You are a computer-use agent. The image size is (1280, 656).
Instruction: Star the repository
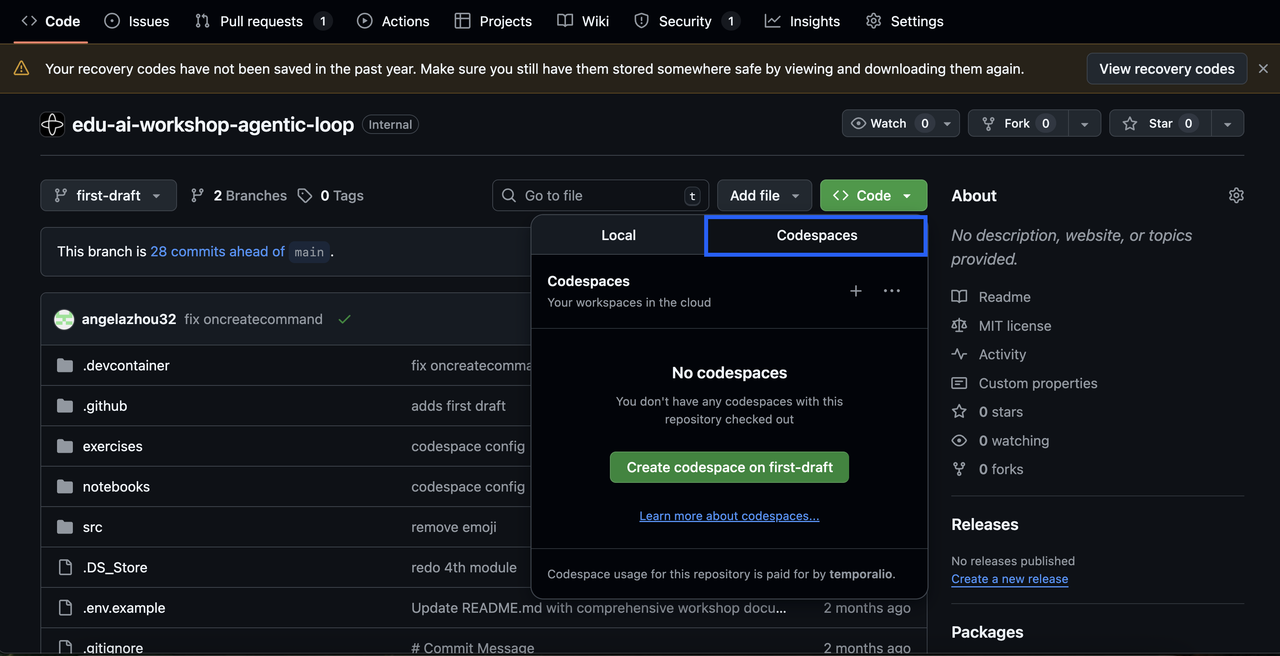pos(1160,123)
